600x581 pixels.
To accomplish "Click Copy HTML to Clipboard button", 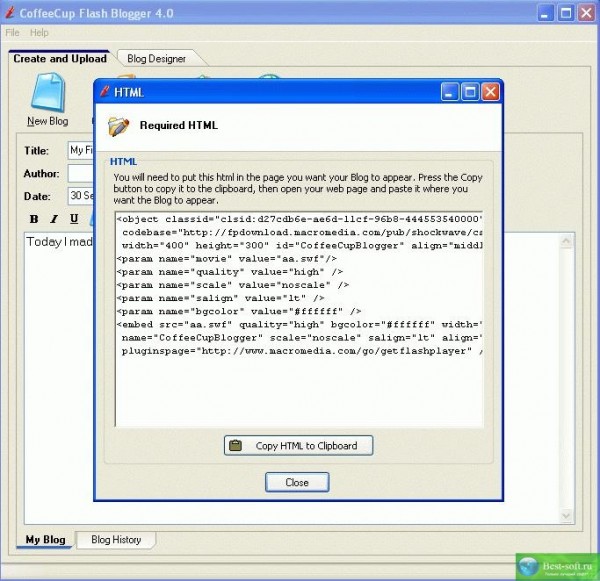I will pos(298,446).
